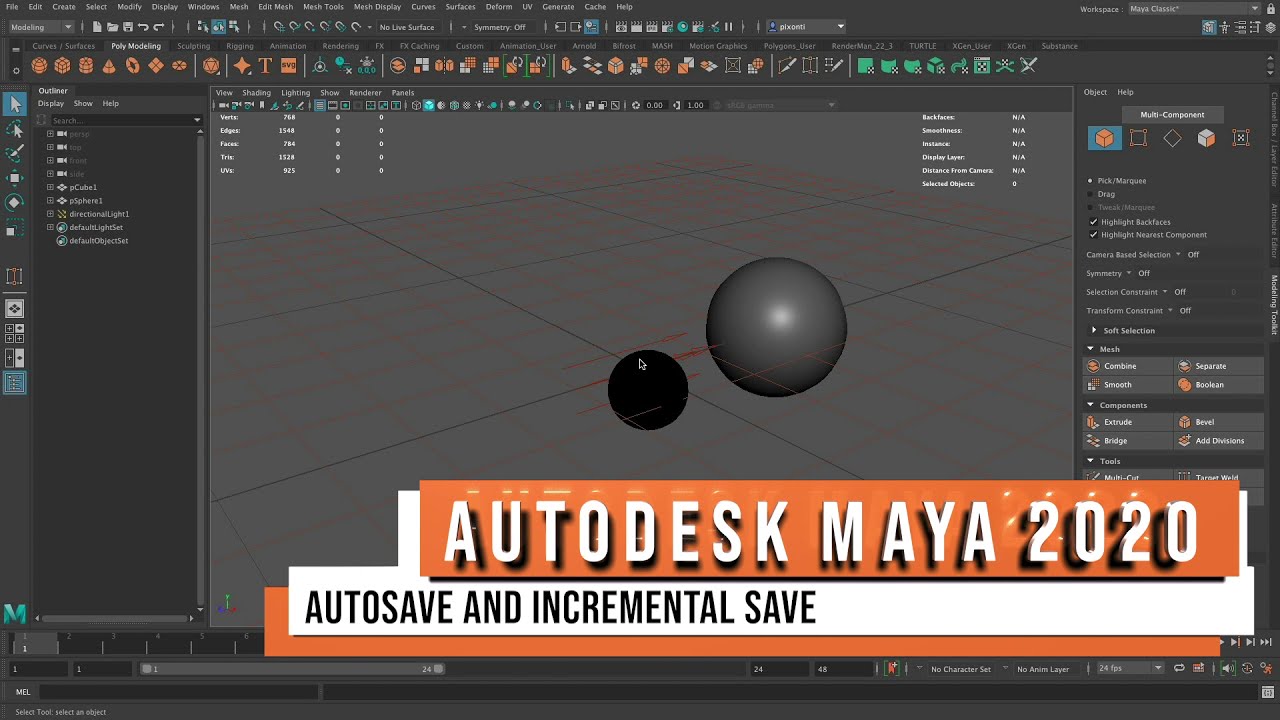Select Face selection mode in Modeling Toolkit

click(1206, 138)
